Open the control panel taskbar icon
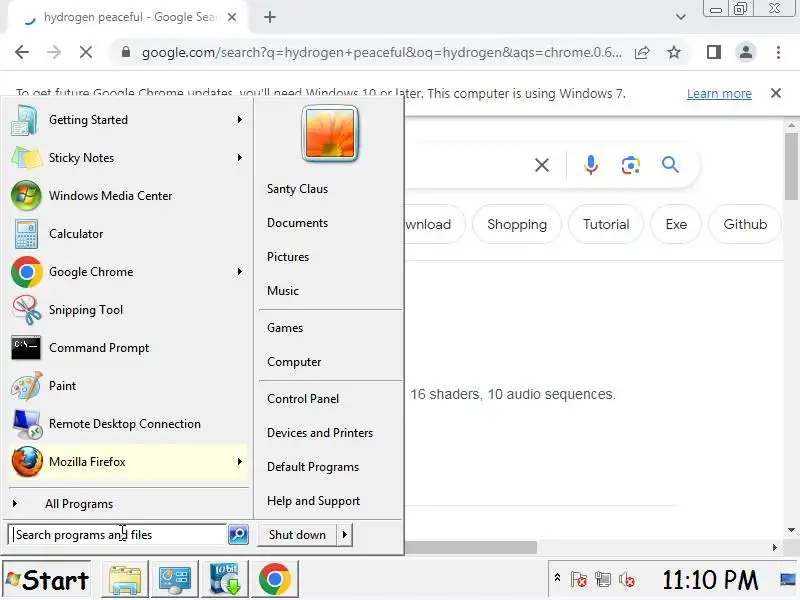800x600 pixels. pyautogui.click(x=174, y=580)
